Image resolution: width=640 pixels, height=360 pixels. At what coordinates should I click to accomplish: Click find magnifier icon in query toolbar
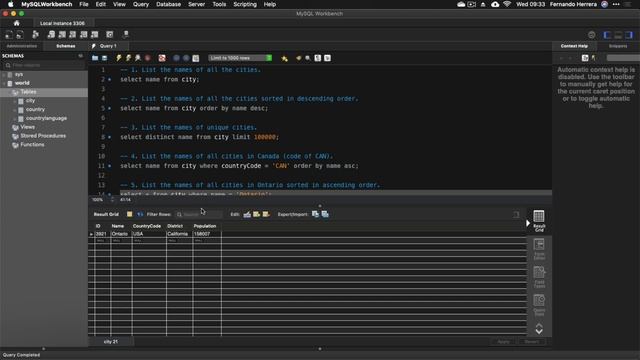point(308,58)
